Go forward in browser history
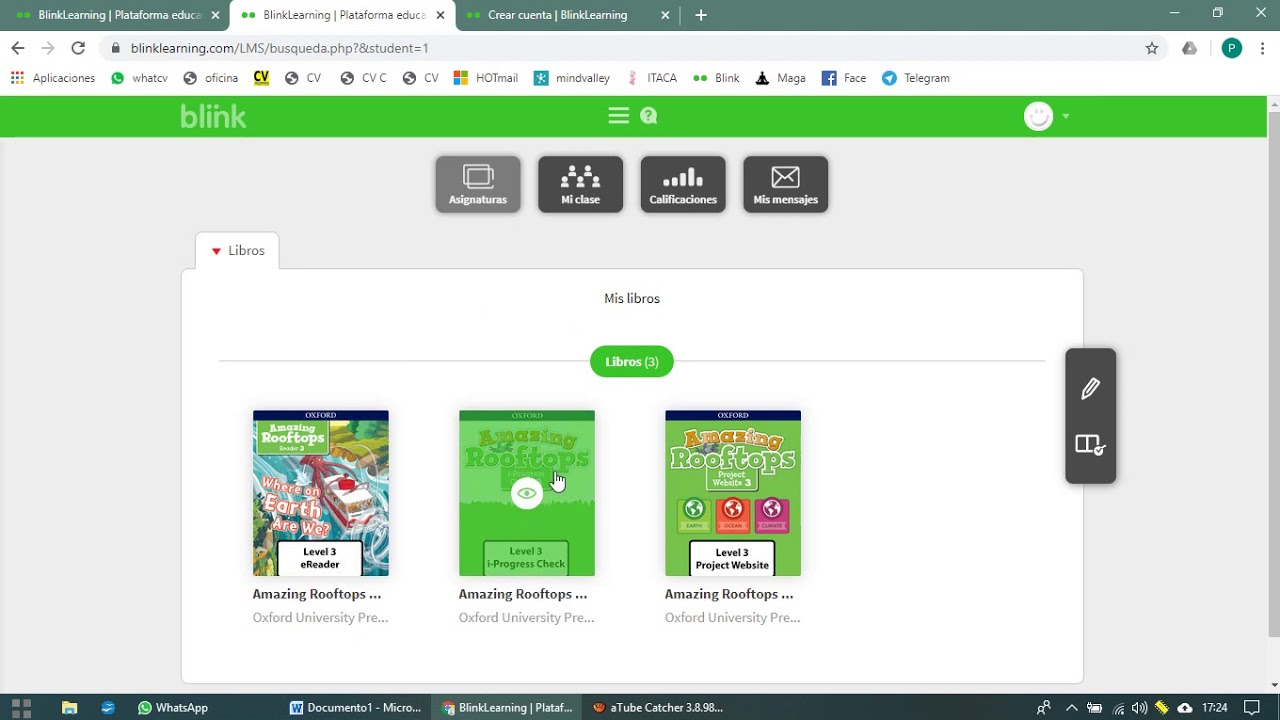Image resolution: width=1280 pixels, height=720 pixels. click(x=47, y=48)
